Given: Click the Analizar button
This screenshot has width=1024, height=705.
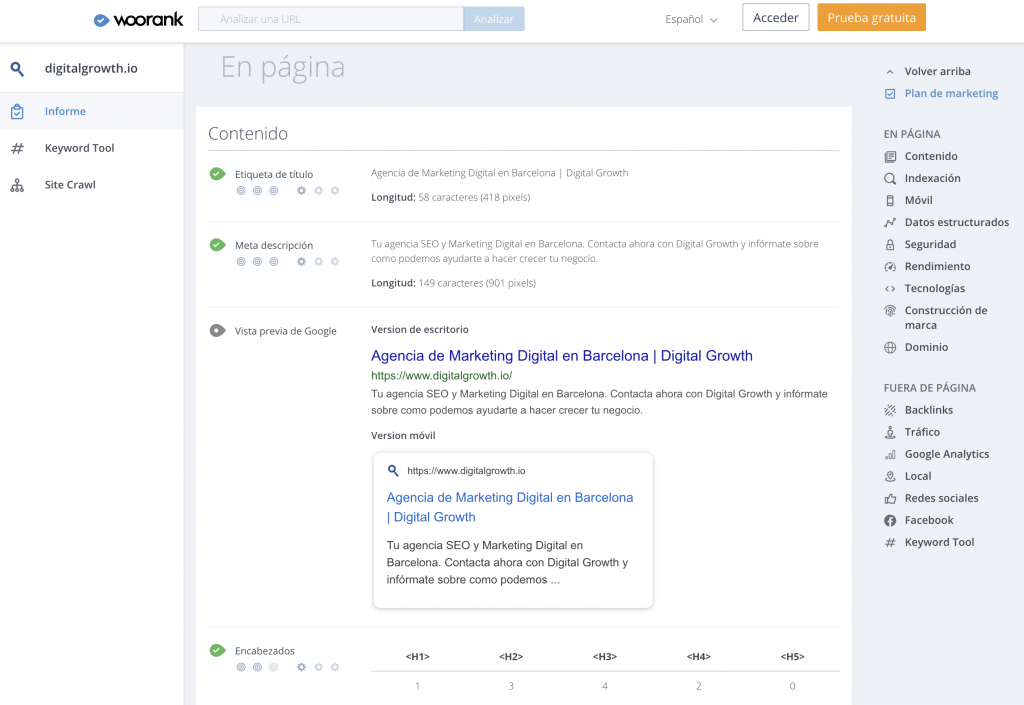Looking at the screenshot, I should 494,19.
